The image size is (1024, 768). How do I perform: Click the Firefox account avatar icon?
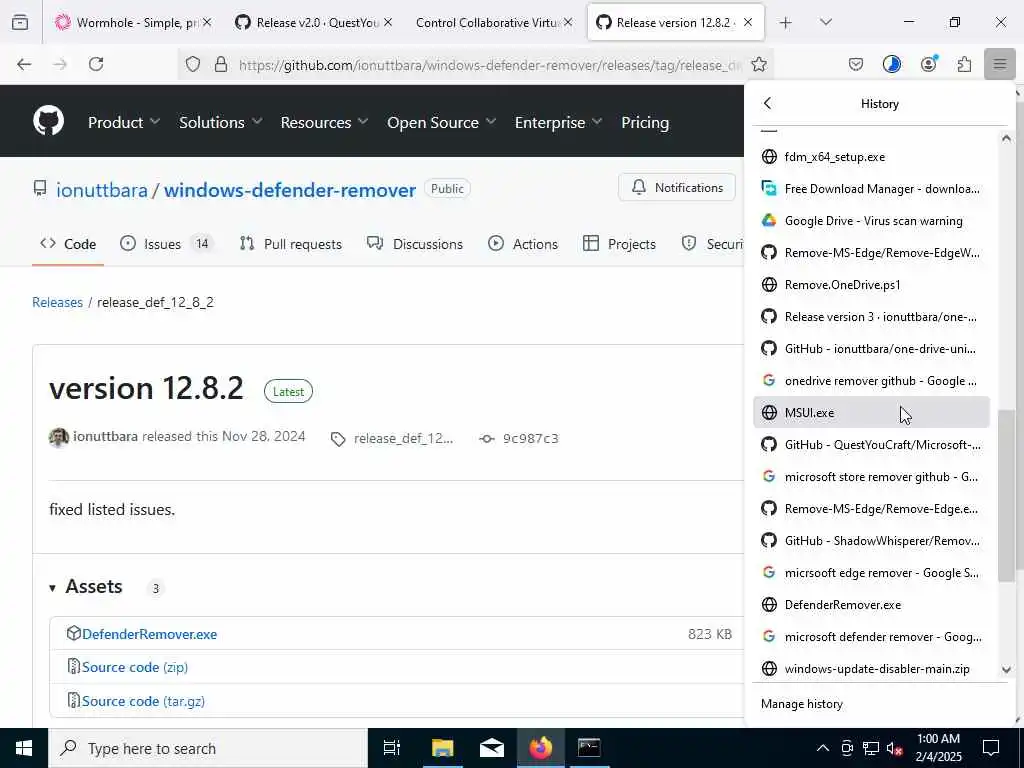pos(928,64)
